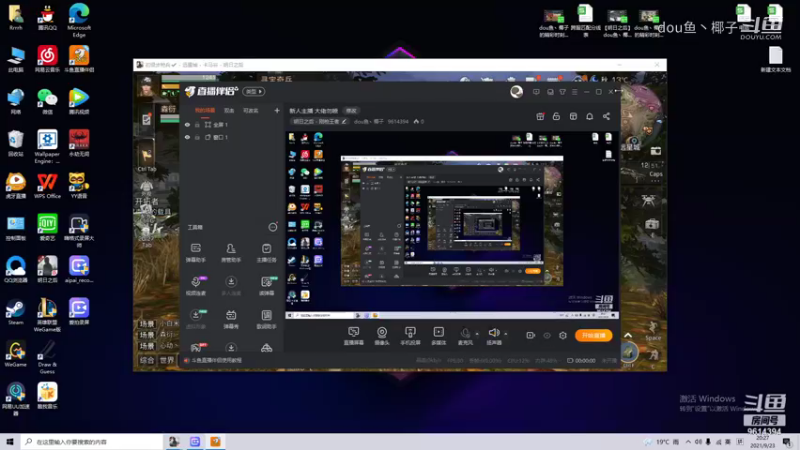Switch to the second scene tab

click(229, 110)
